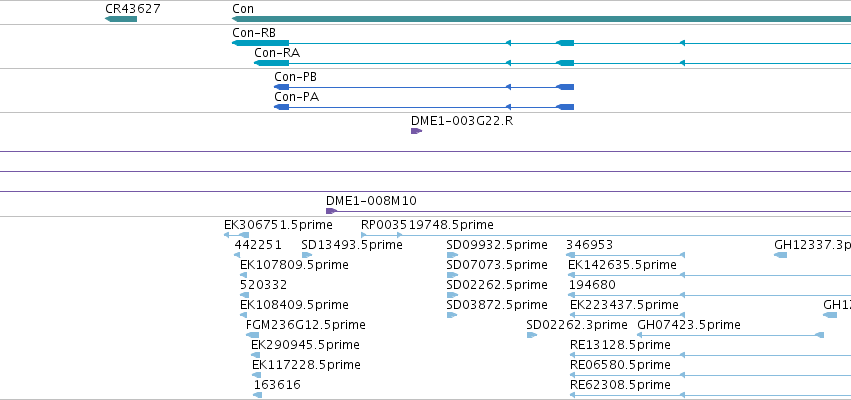Screen dimensions: 851x400
Task: Select FGM236G12.5prime EST label
Action: click(x=306, y=325)
